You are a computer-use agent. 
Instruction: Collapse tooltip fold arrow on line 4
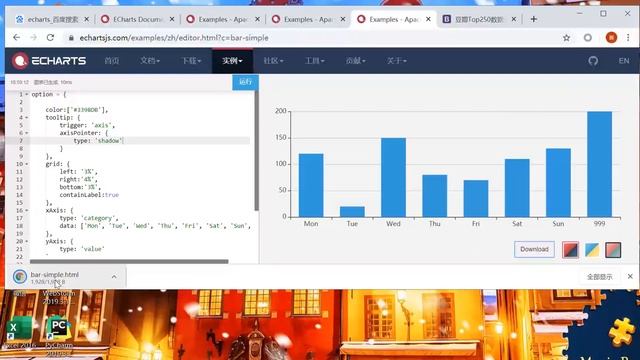point(27,118)
